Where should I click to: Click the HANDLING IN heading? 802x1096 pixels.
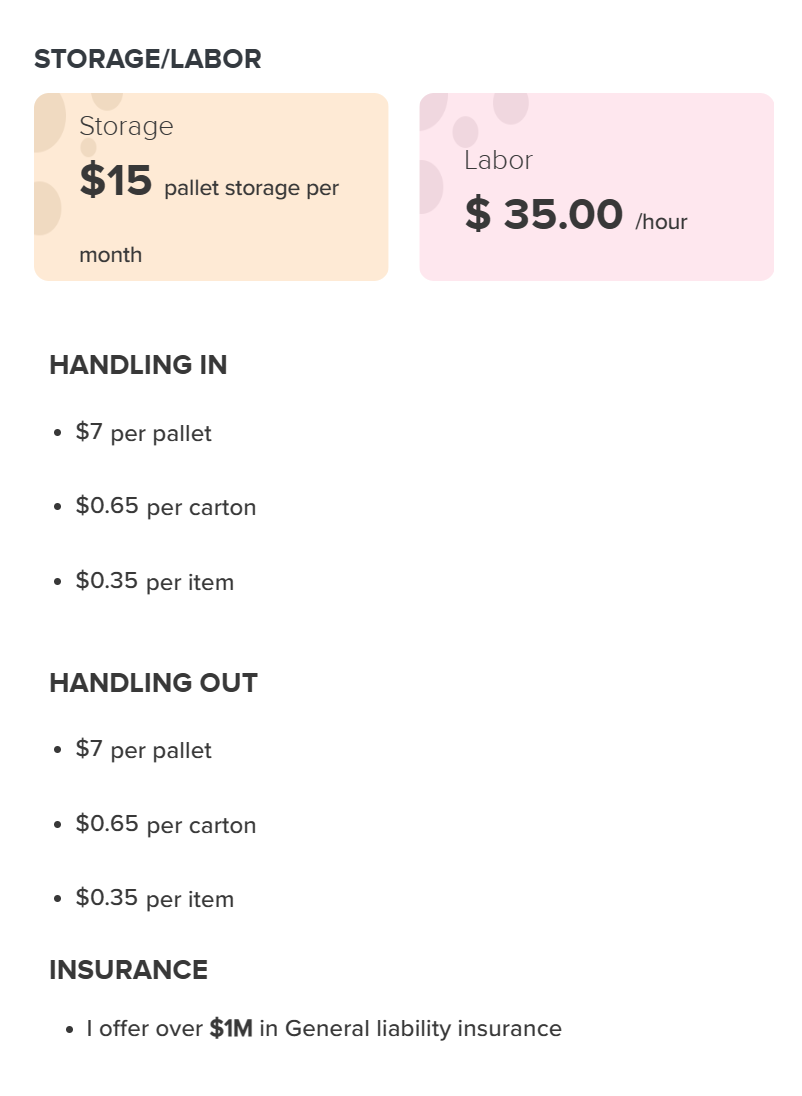(138, 365)
